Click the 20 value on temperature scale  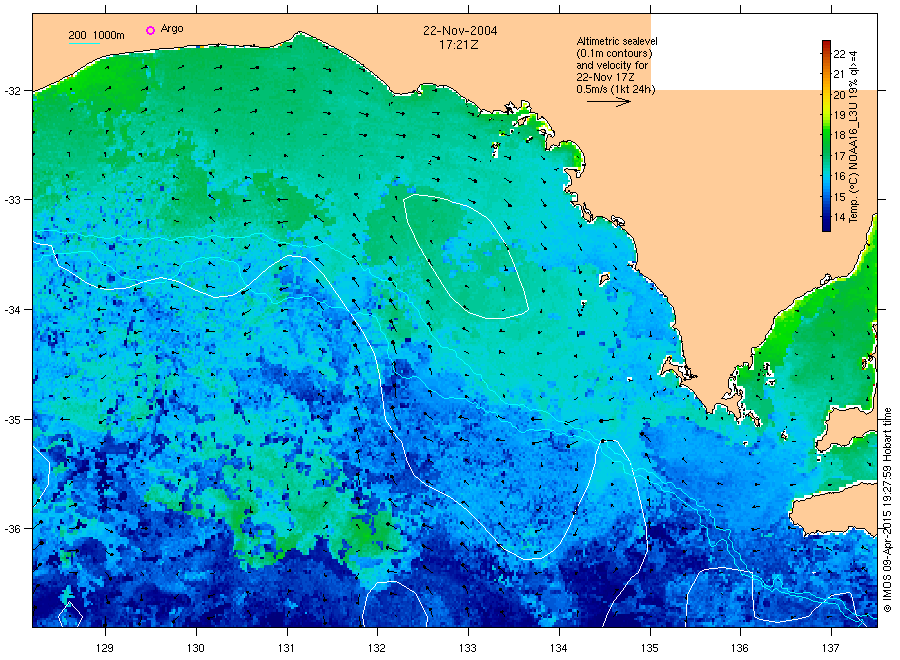coord(839,95)
